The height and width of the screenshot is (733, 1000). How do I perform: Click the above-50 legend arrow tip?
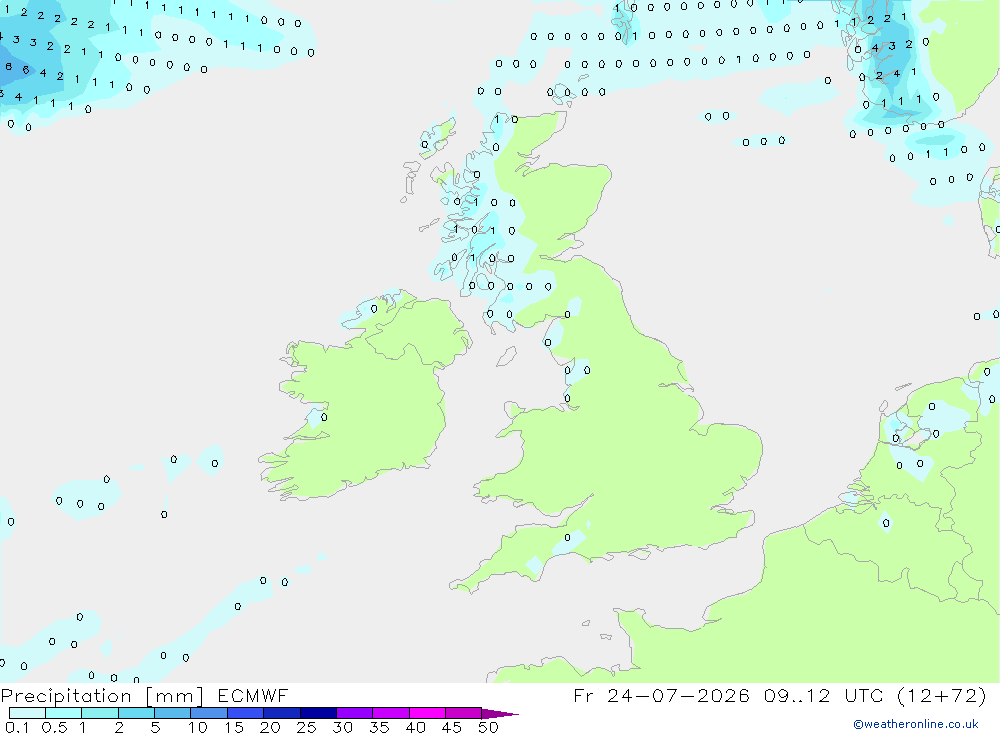501,713
